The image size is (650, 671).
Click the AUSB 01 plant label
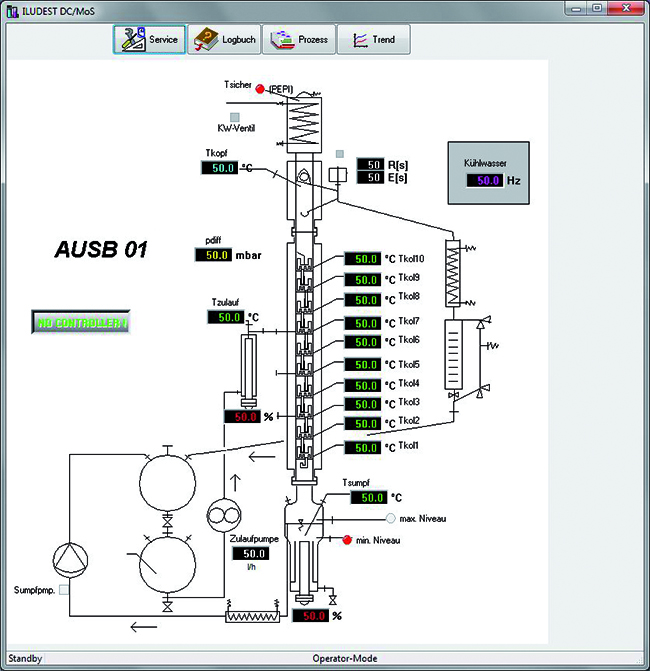point(101,249)
